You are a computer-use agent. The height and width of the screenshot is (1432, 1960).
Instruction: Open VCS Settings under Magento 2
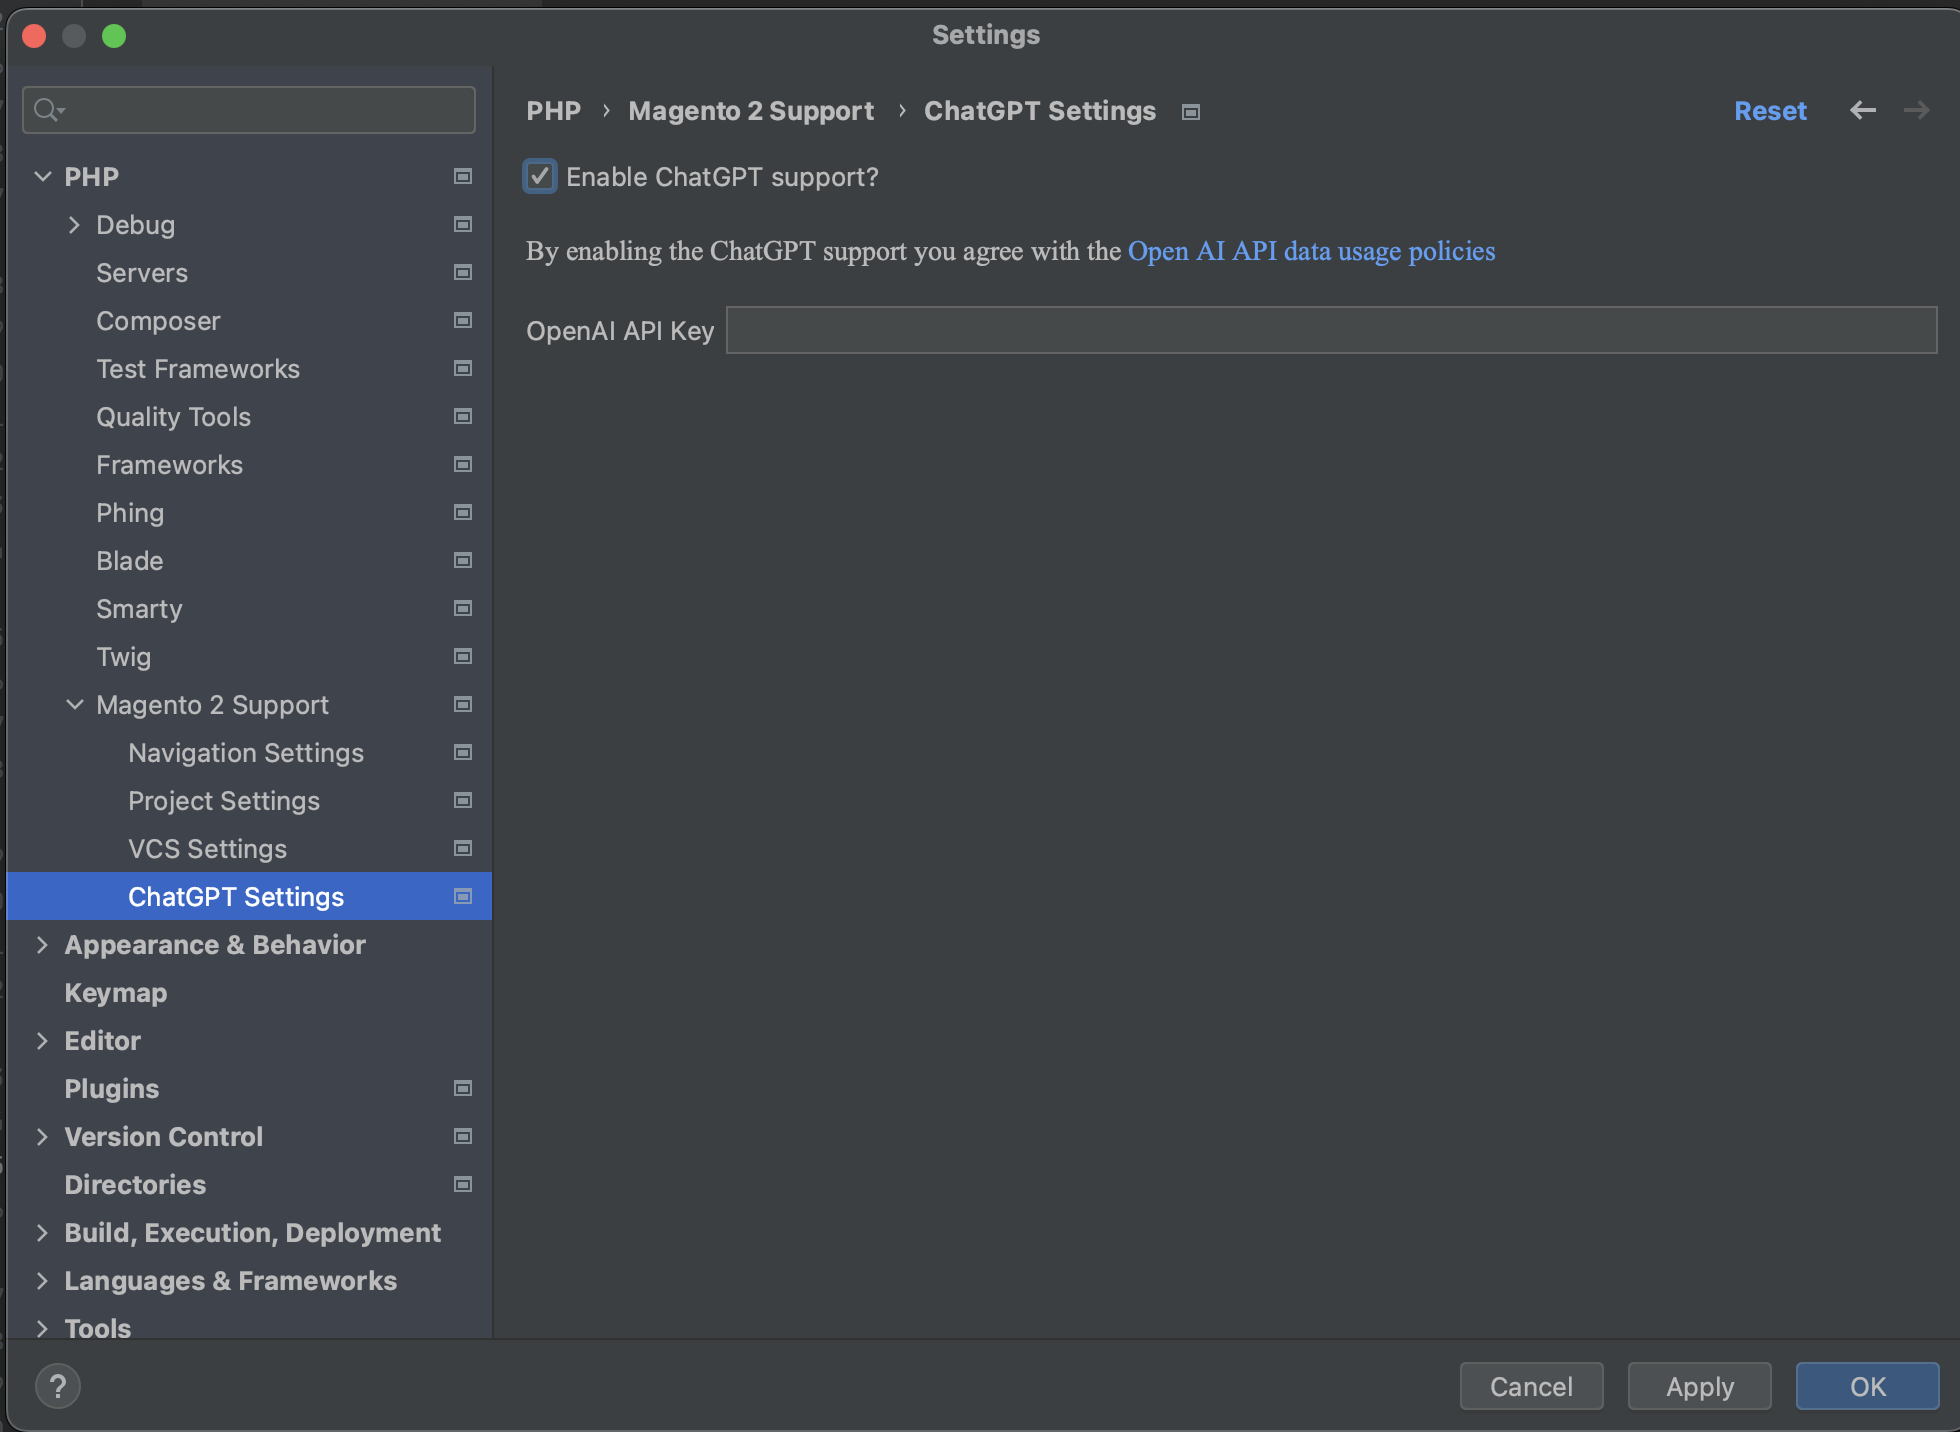coord(207,849)
